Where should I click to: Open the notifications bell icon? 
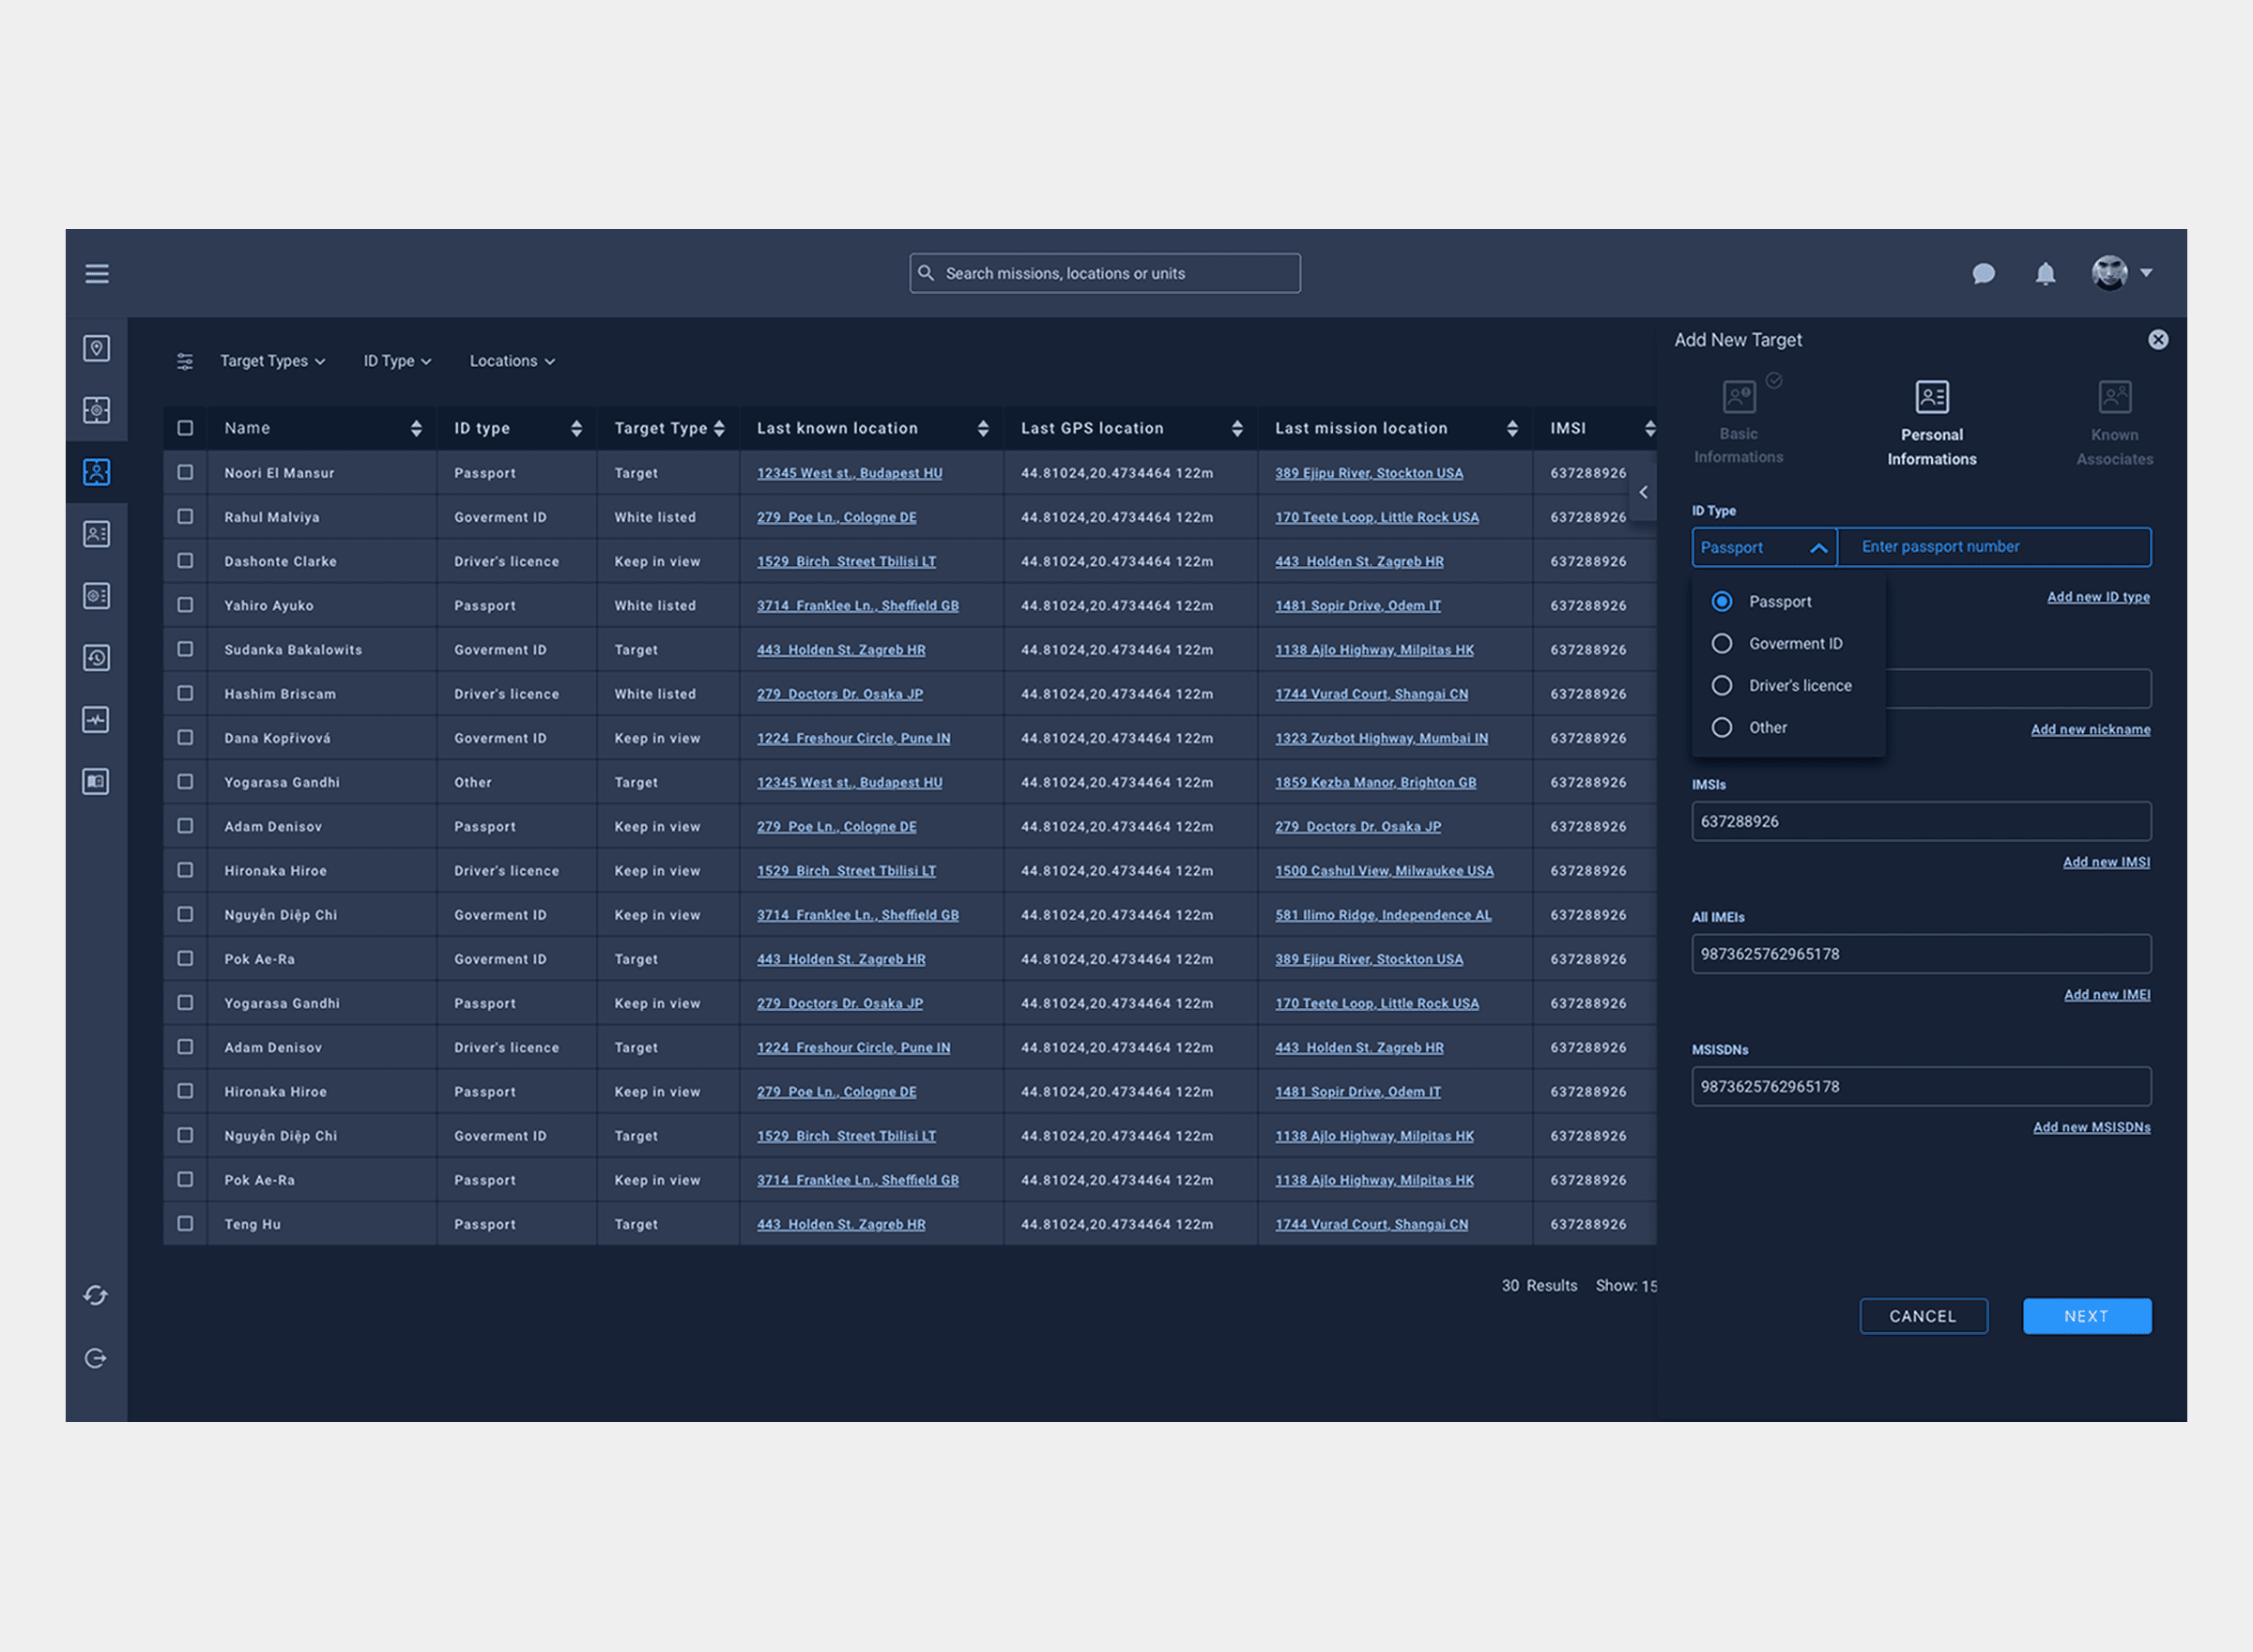pyautogui.click(x=2045, y=273)
